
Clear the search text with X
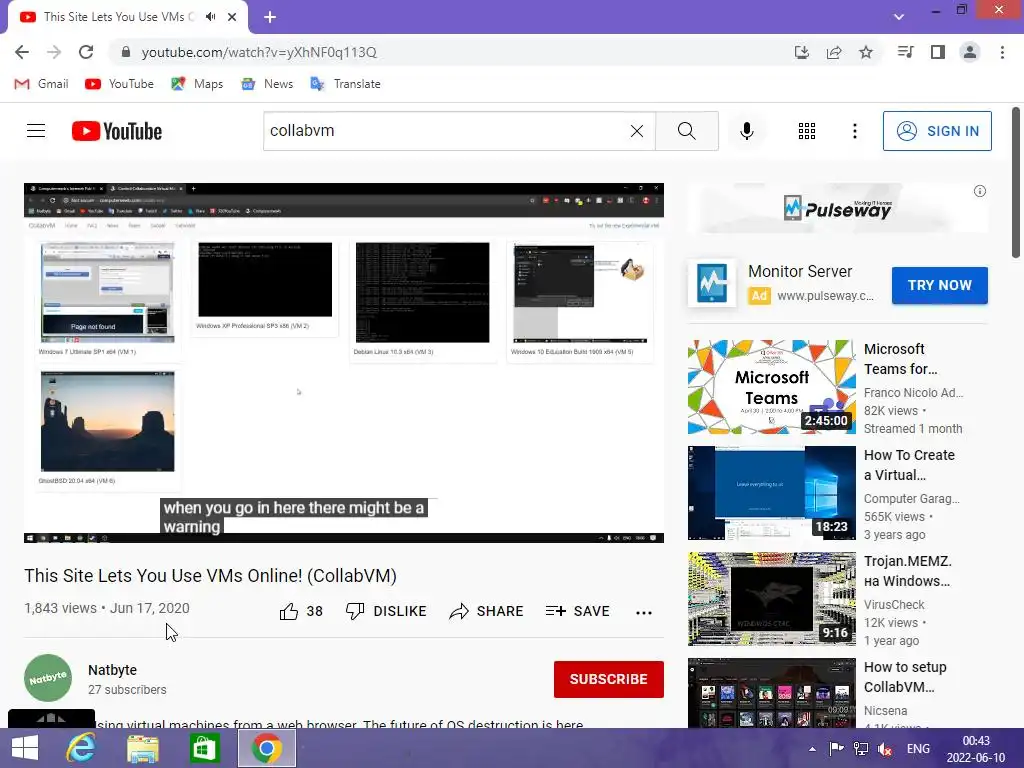tap(637, 131)
